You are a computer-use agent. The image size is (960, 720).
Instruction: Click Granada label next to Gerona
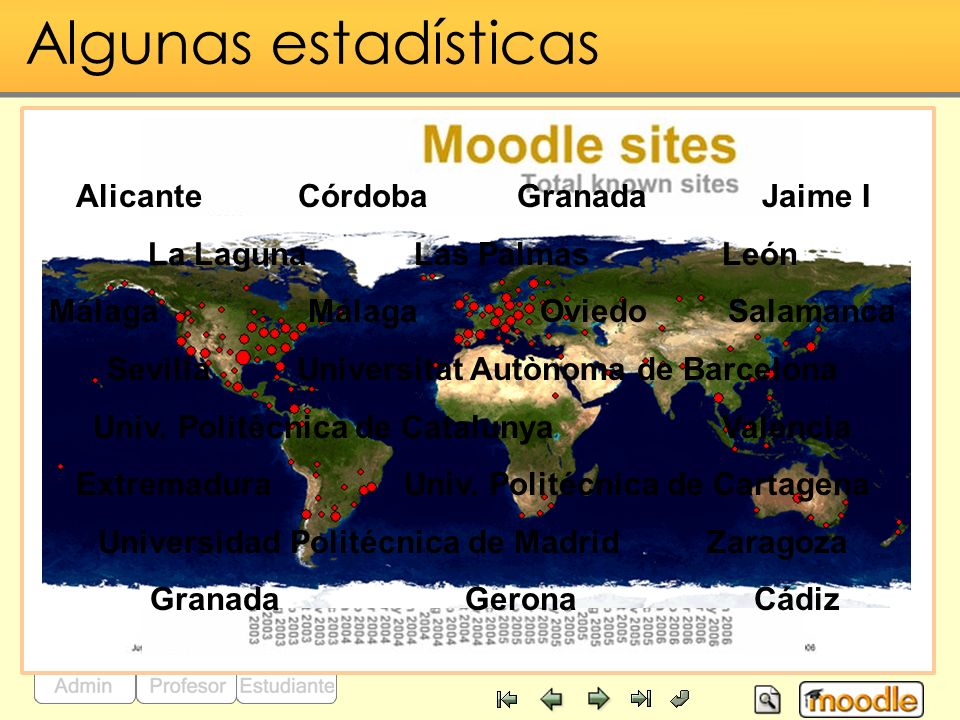pos(214,599)
